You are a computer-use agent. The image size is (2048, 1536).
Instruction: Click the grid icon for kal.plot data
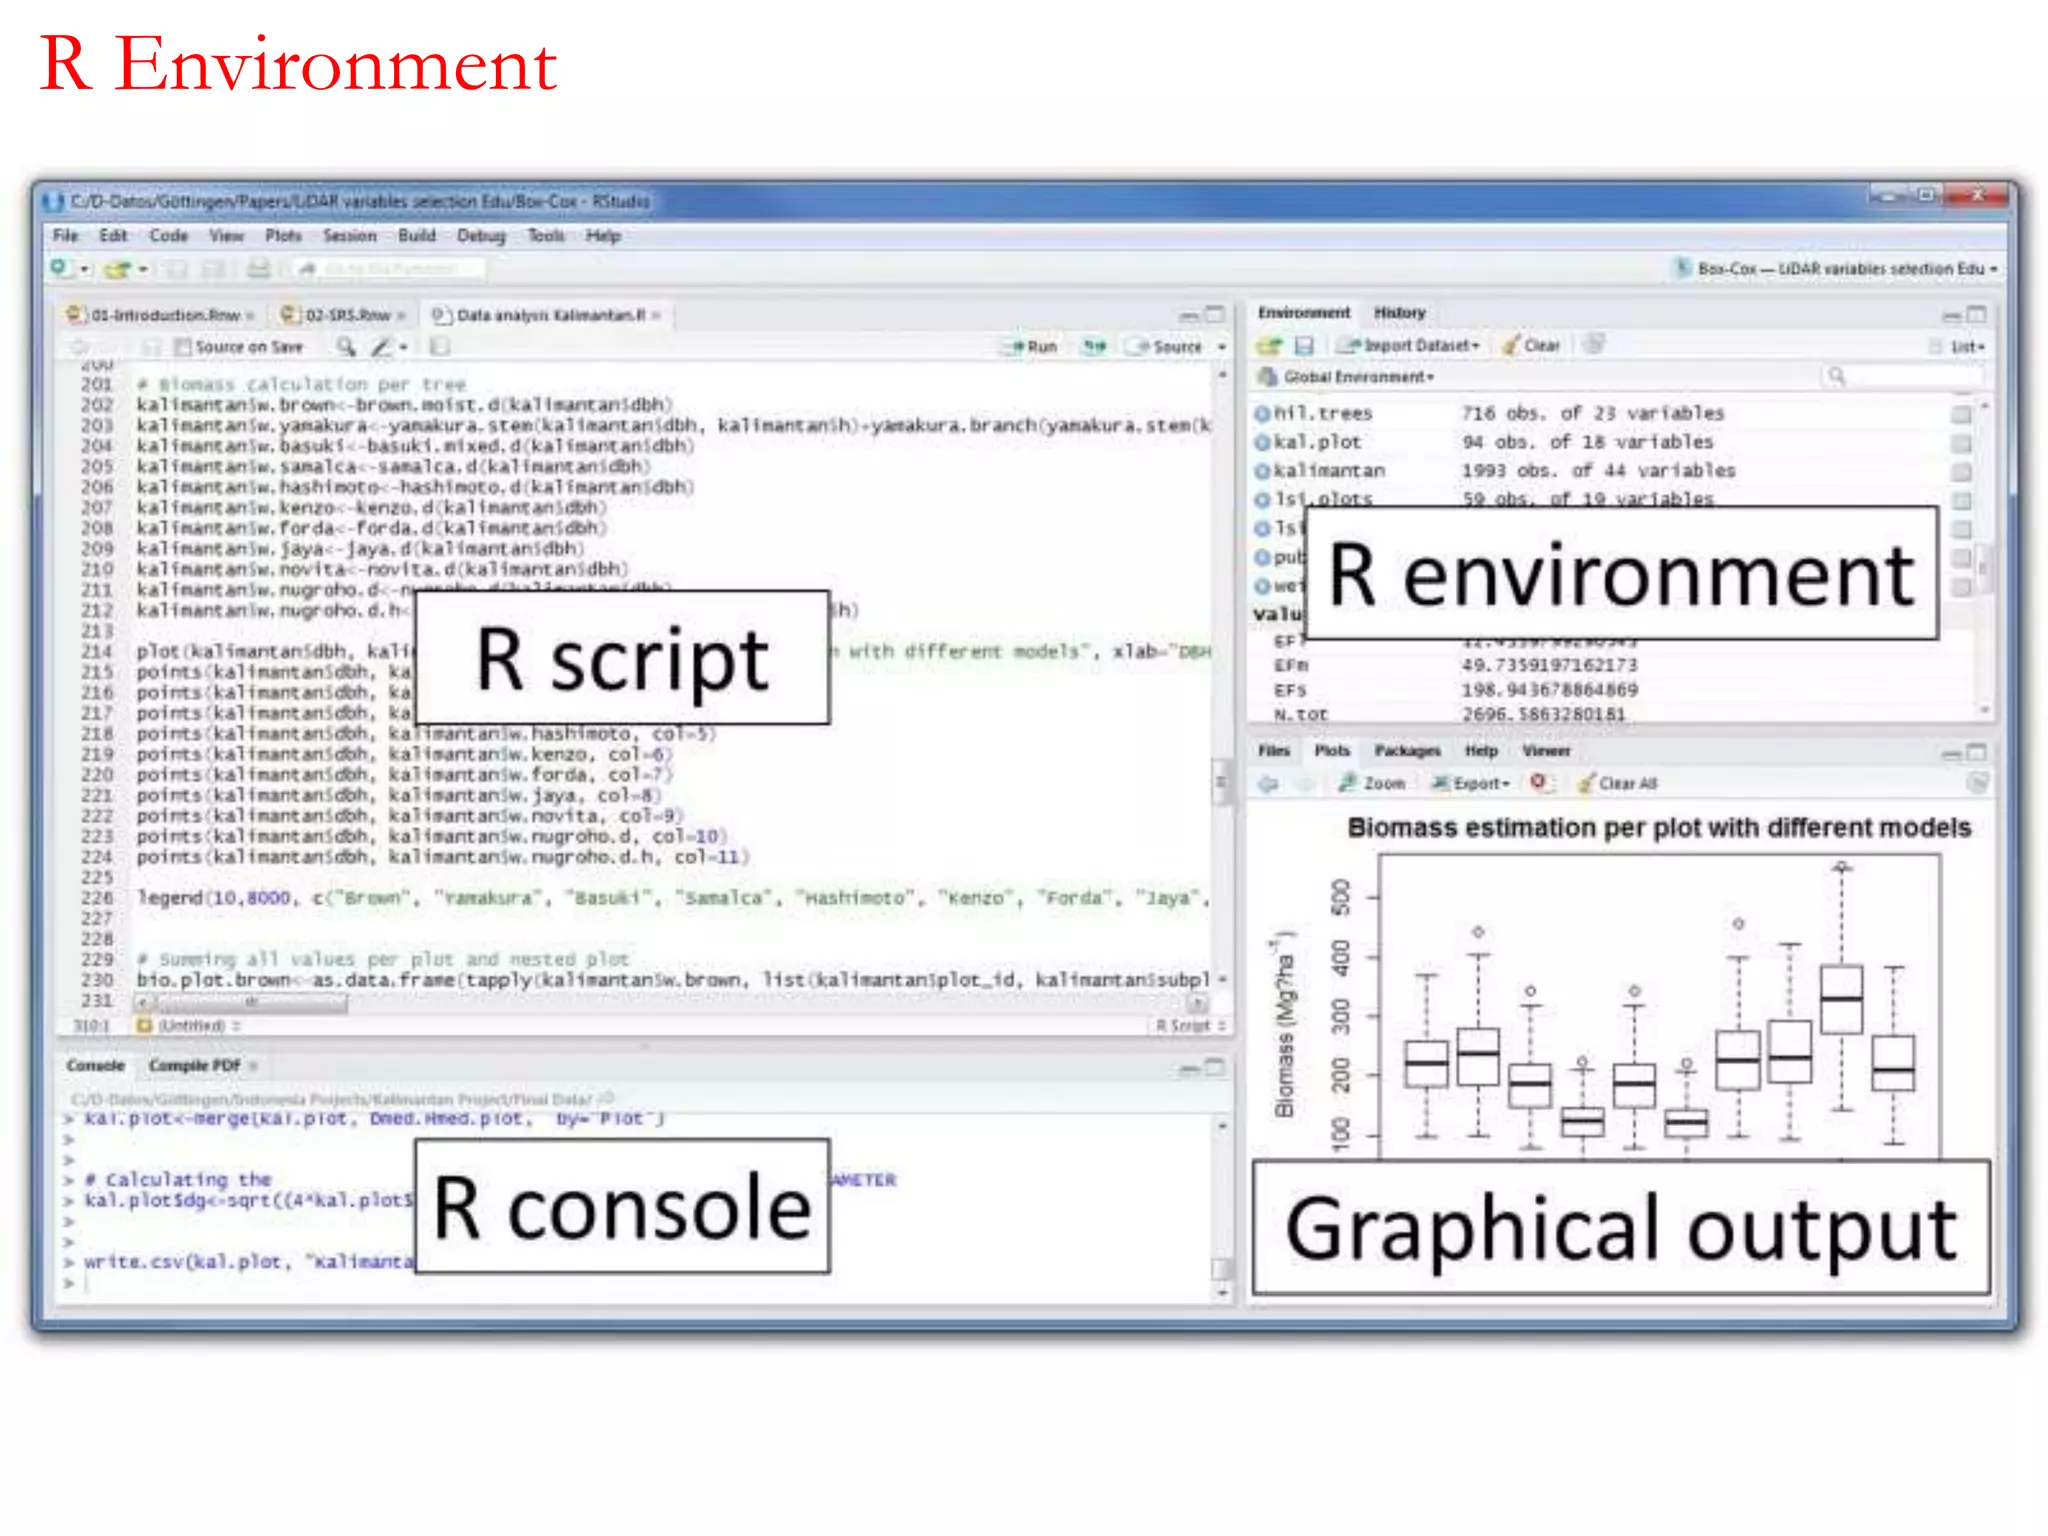tap(1961, 443)
